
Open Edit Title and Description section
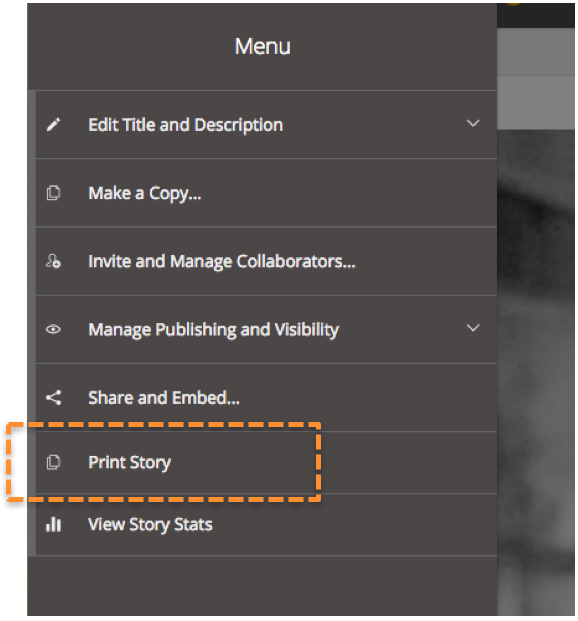[x=185, y=125]
